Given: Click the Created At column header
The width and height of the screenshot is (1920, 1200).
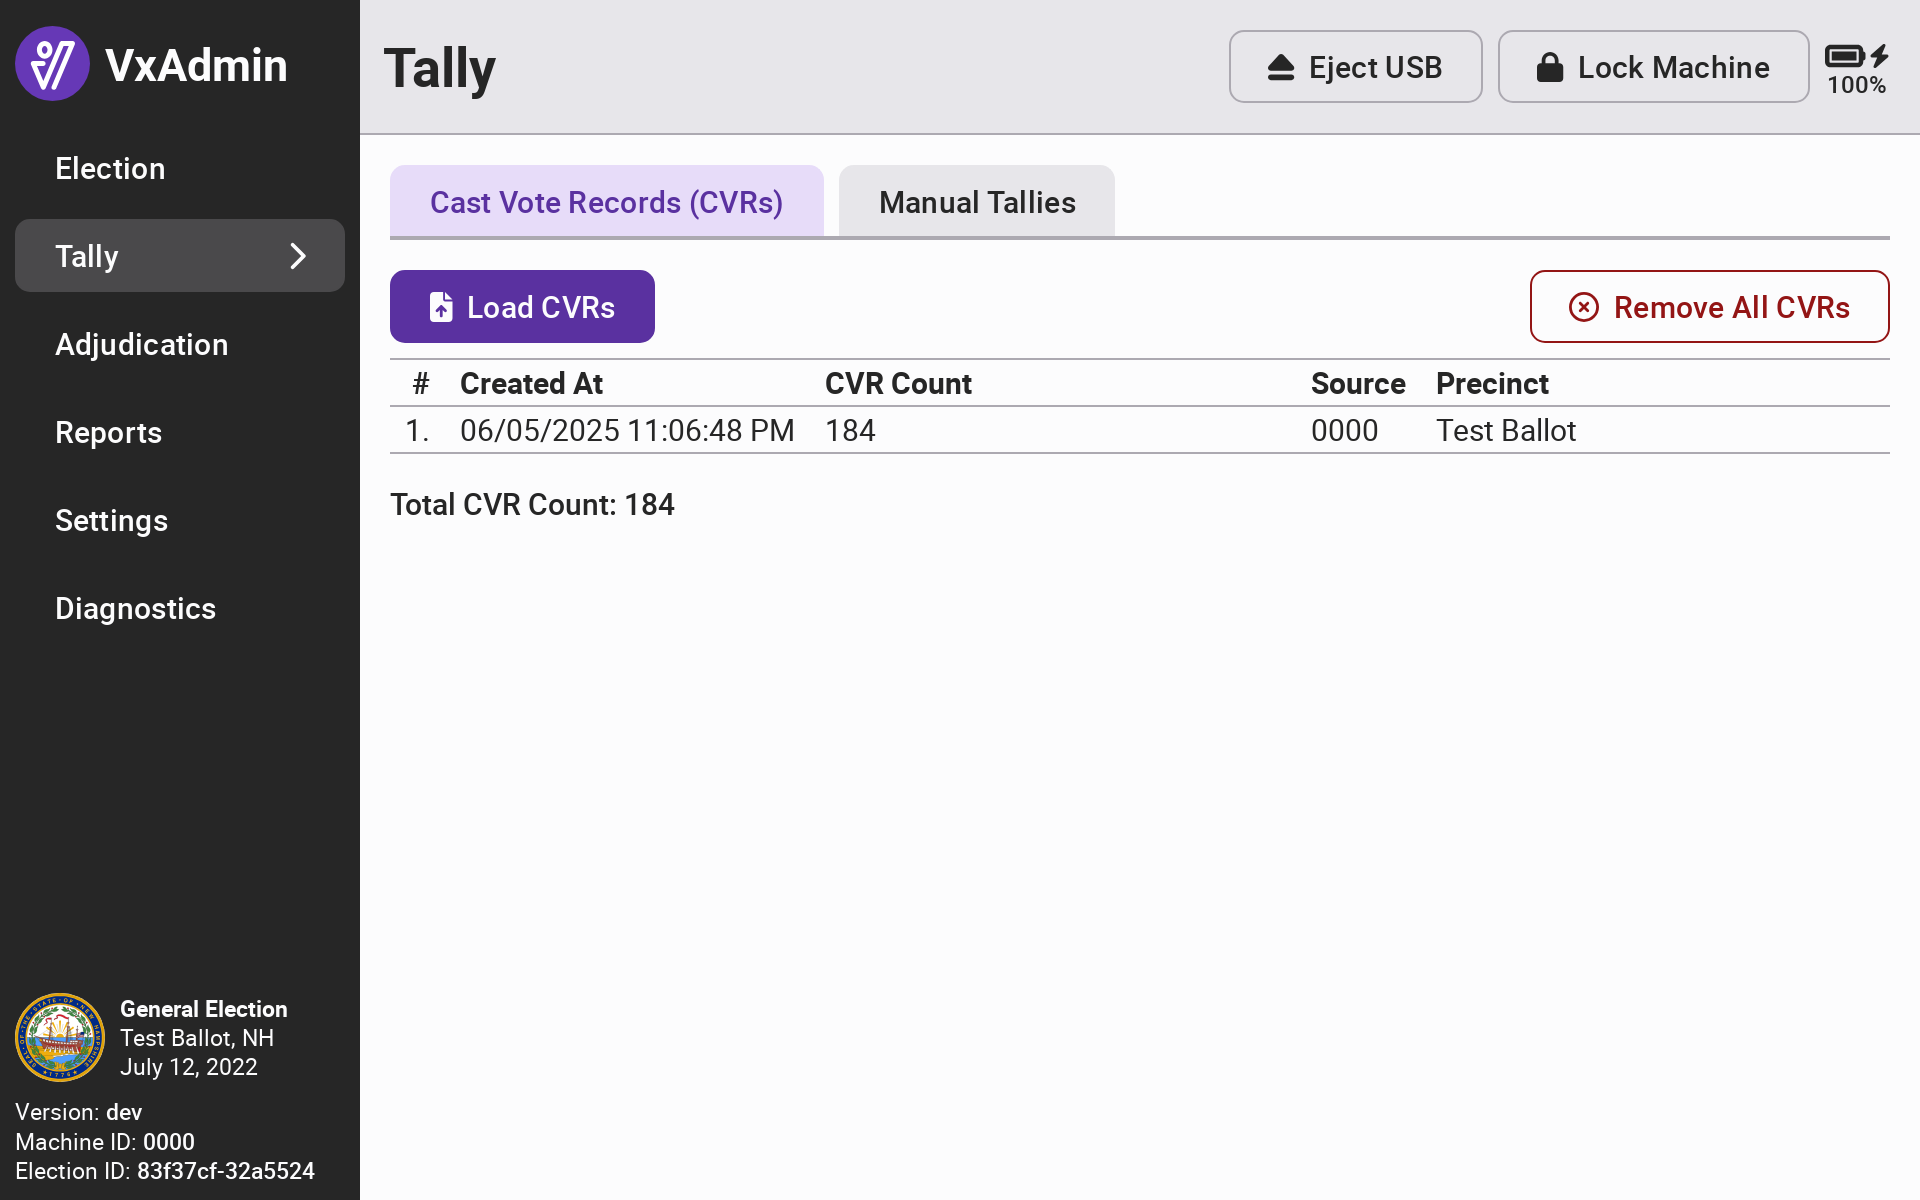Looking at the screenshot, I should [x=531, y=383].
